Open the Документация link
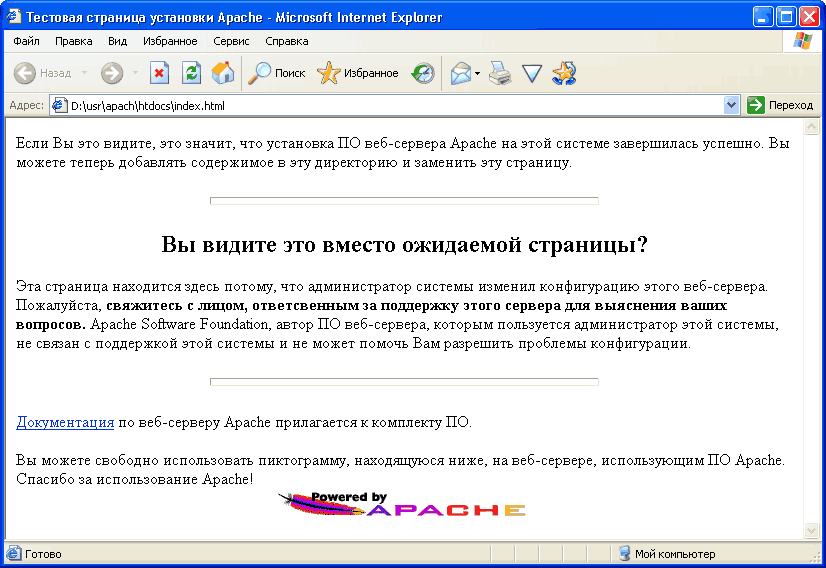 click(x=65, y=422)
